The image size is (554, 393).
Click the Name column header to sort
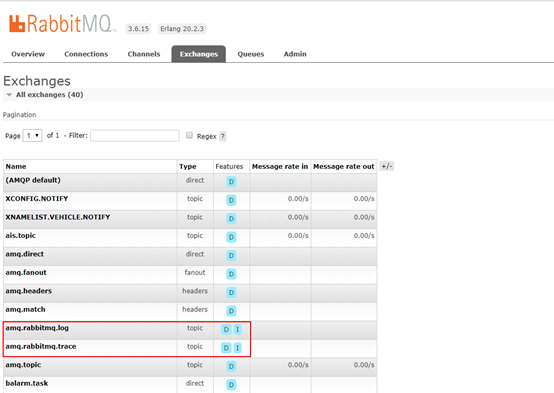pos(16,166)
